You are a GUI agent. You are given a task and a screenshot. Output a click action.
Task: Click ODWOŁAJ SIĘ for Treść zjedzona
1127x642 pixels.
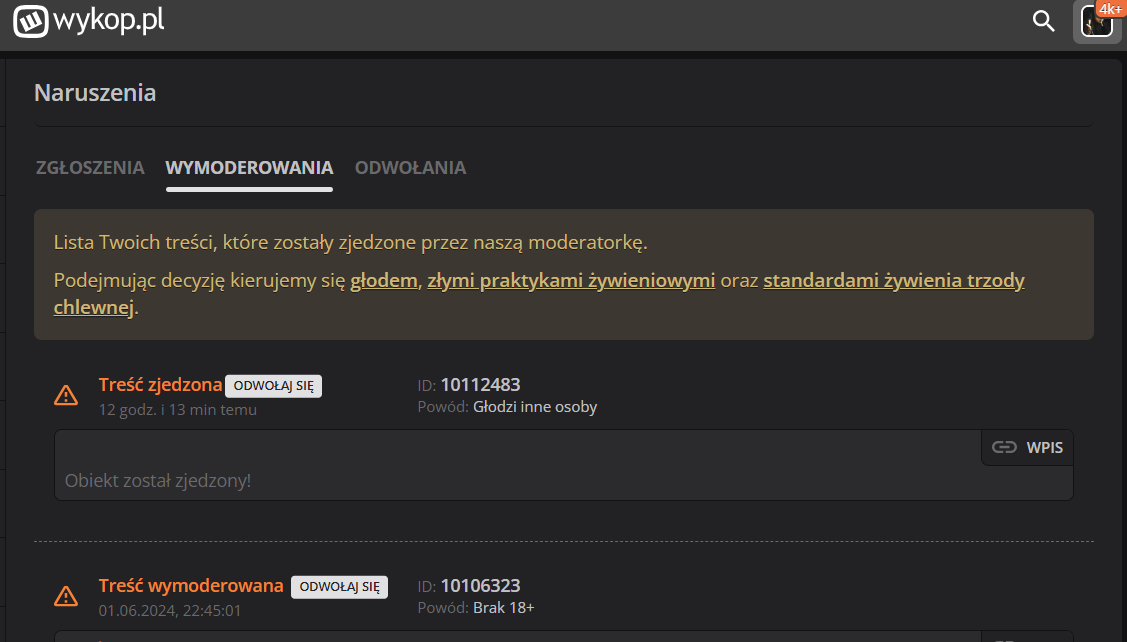click(x=274, y=386)
